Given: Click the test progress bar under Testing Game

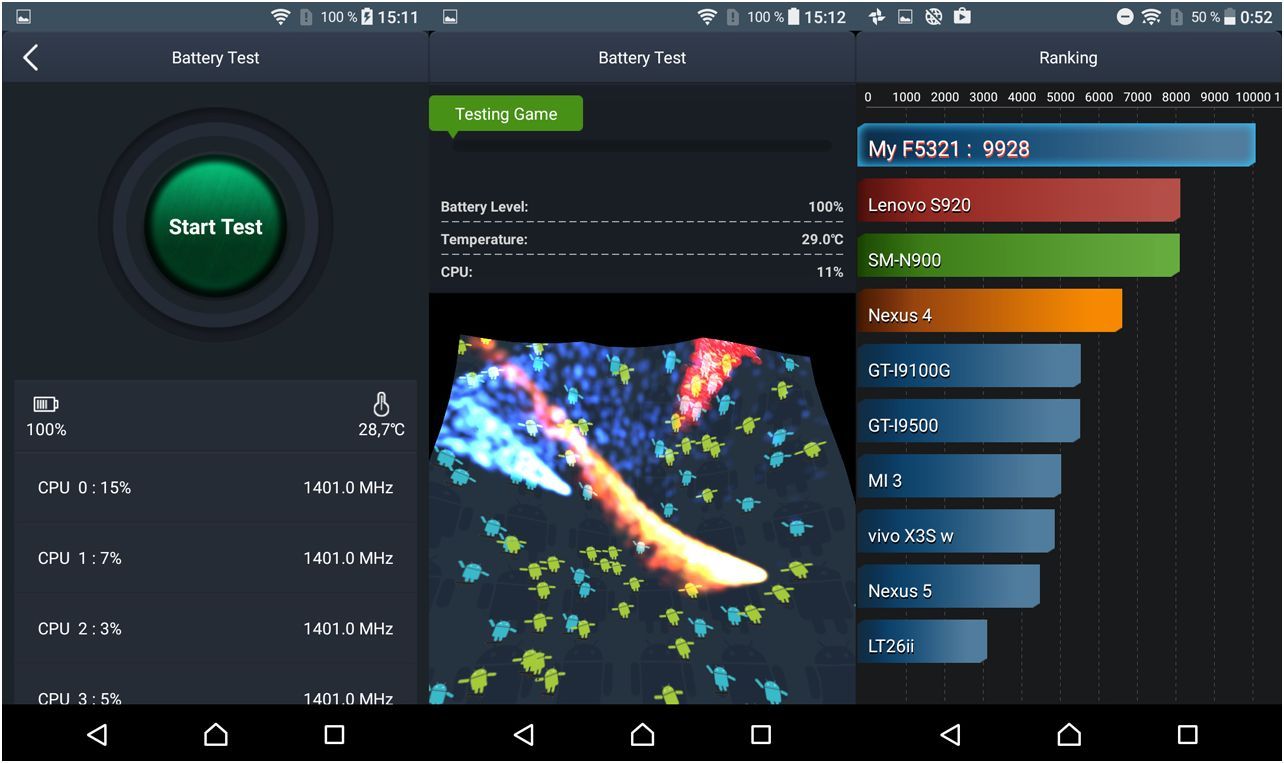Looking at the screenshot, I should coord(641,145).
